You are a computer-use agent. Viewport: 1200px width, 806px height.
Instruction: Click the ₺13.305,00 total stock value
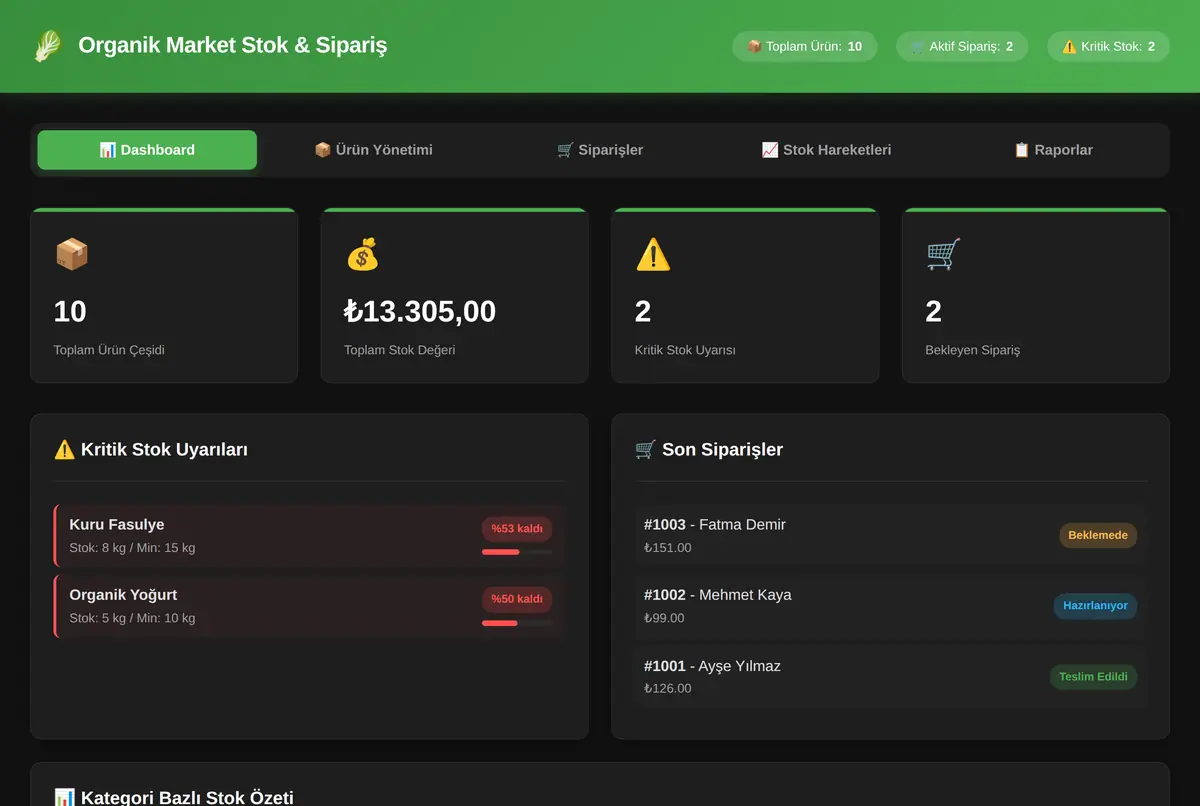click(420, 311)
